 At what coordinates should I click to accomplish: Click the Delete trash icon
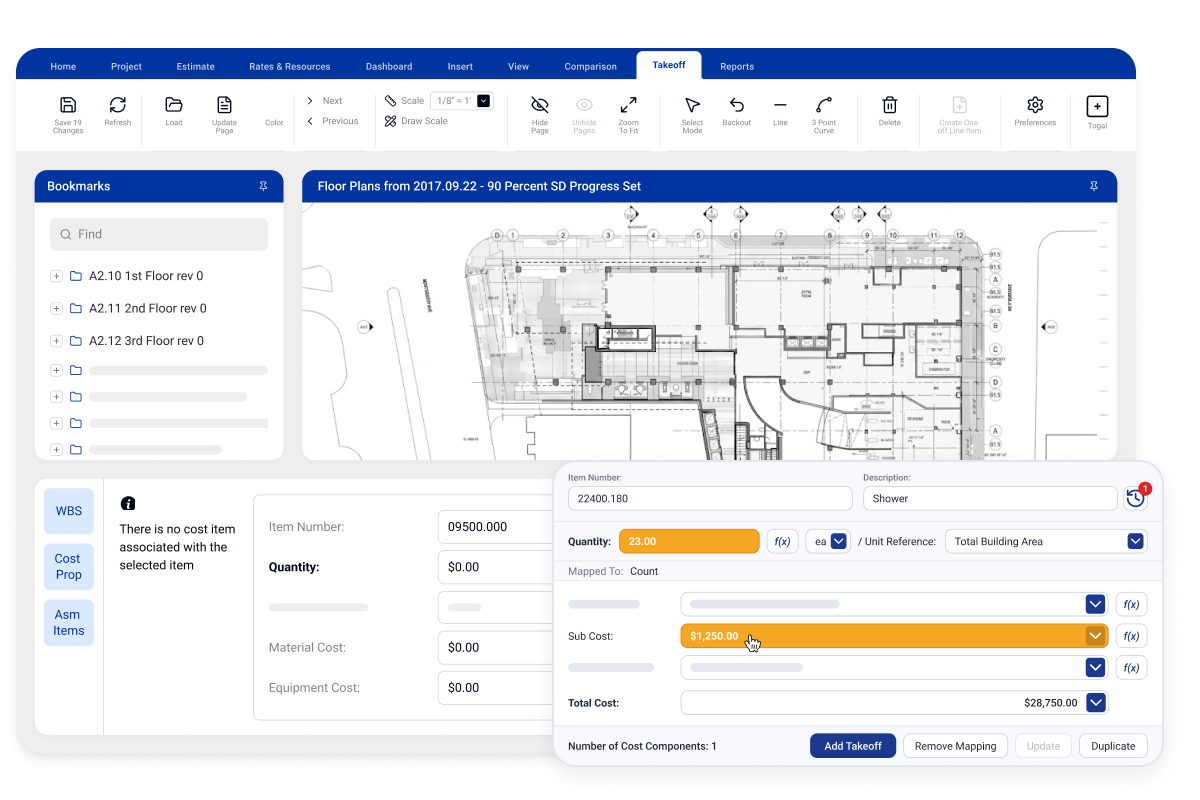tap(889, 105)
